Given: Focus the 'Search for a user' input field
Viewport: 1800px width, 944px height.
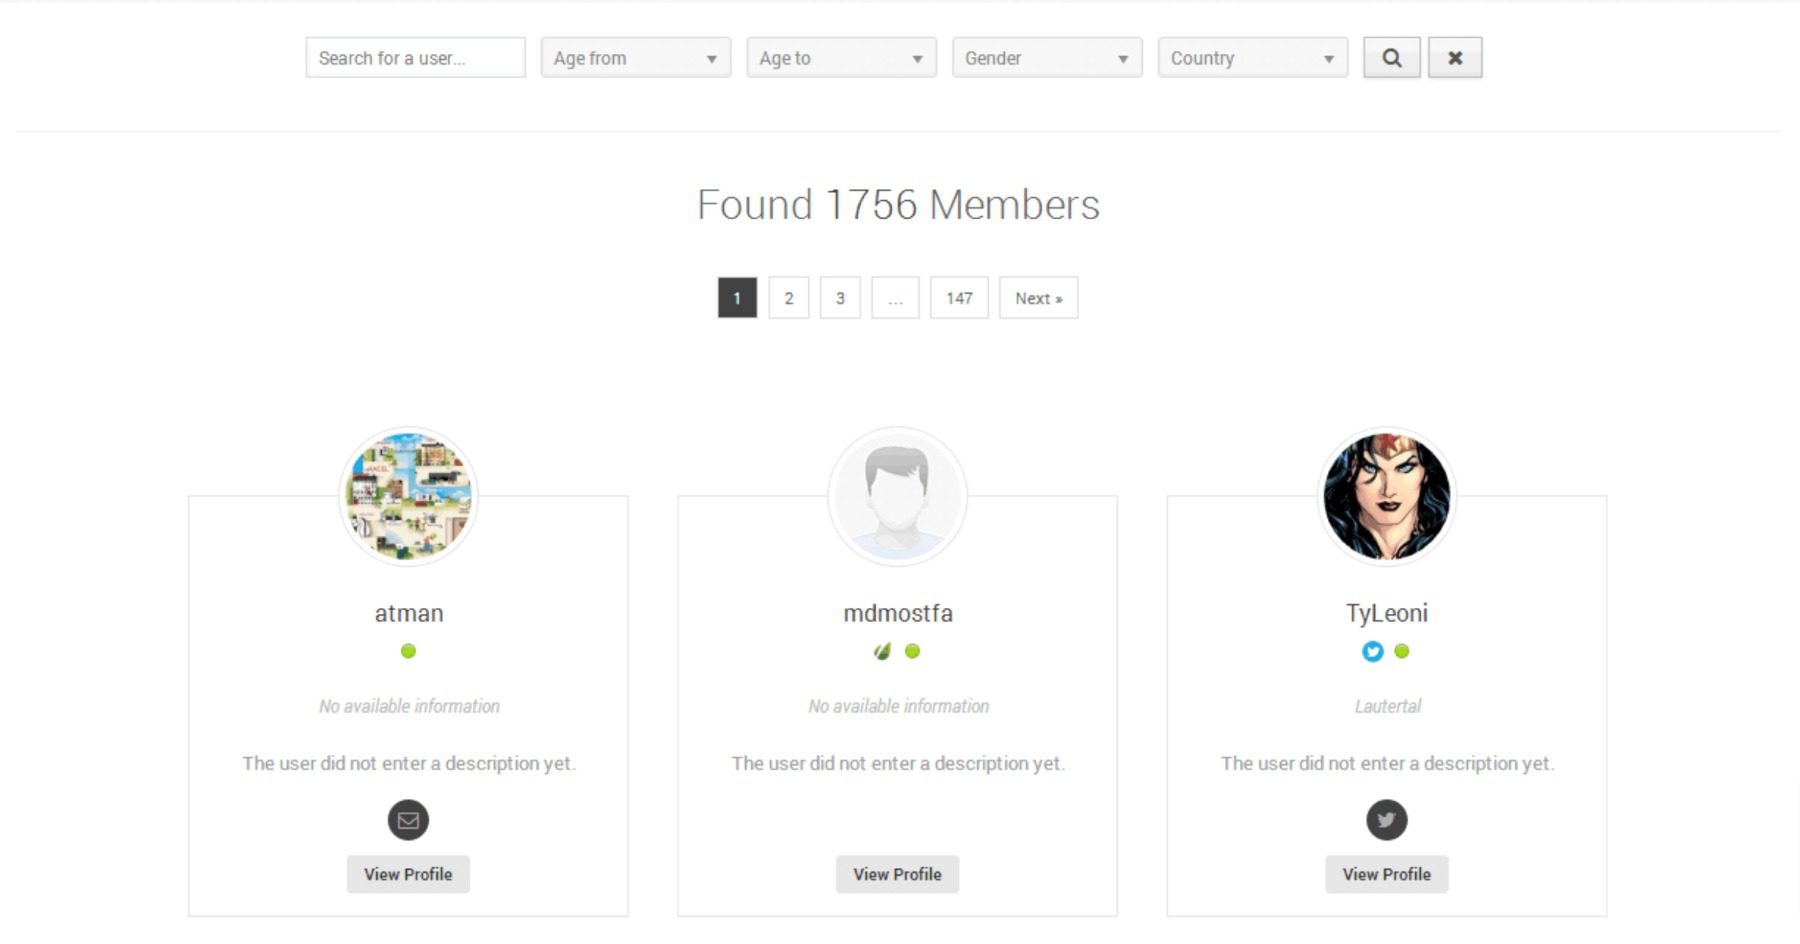Looking at the screenshot, I should tap(415, 57).
